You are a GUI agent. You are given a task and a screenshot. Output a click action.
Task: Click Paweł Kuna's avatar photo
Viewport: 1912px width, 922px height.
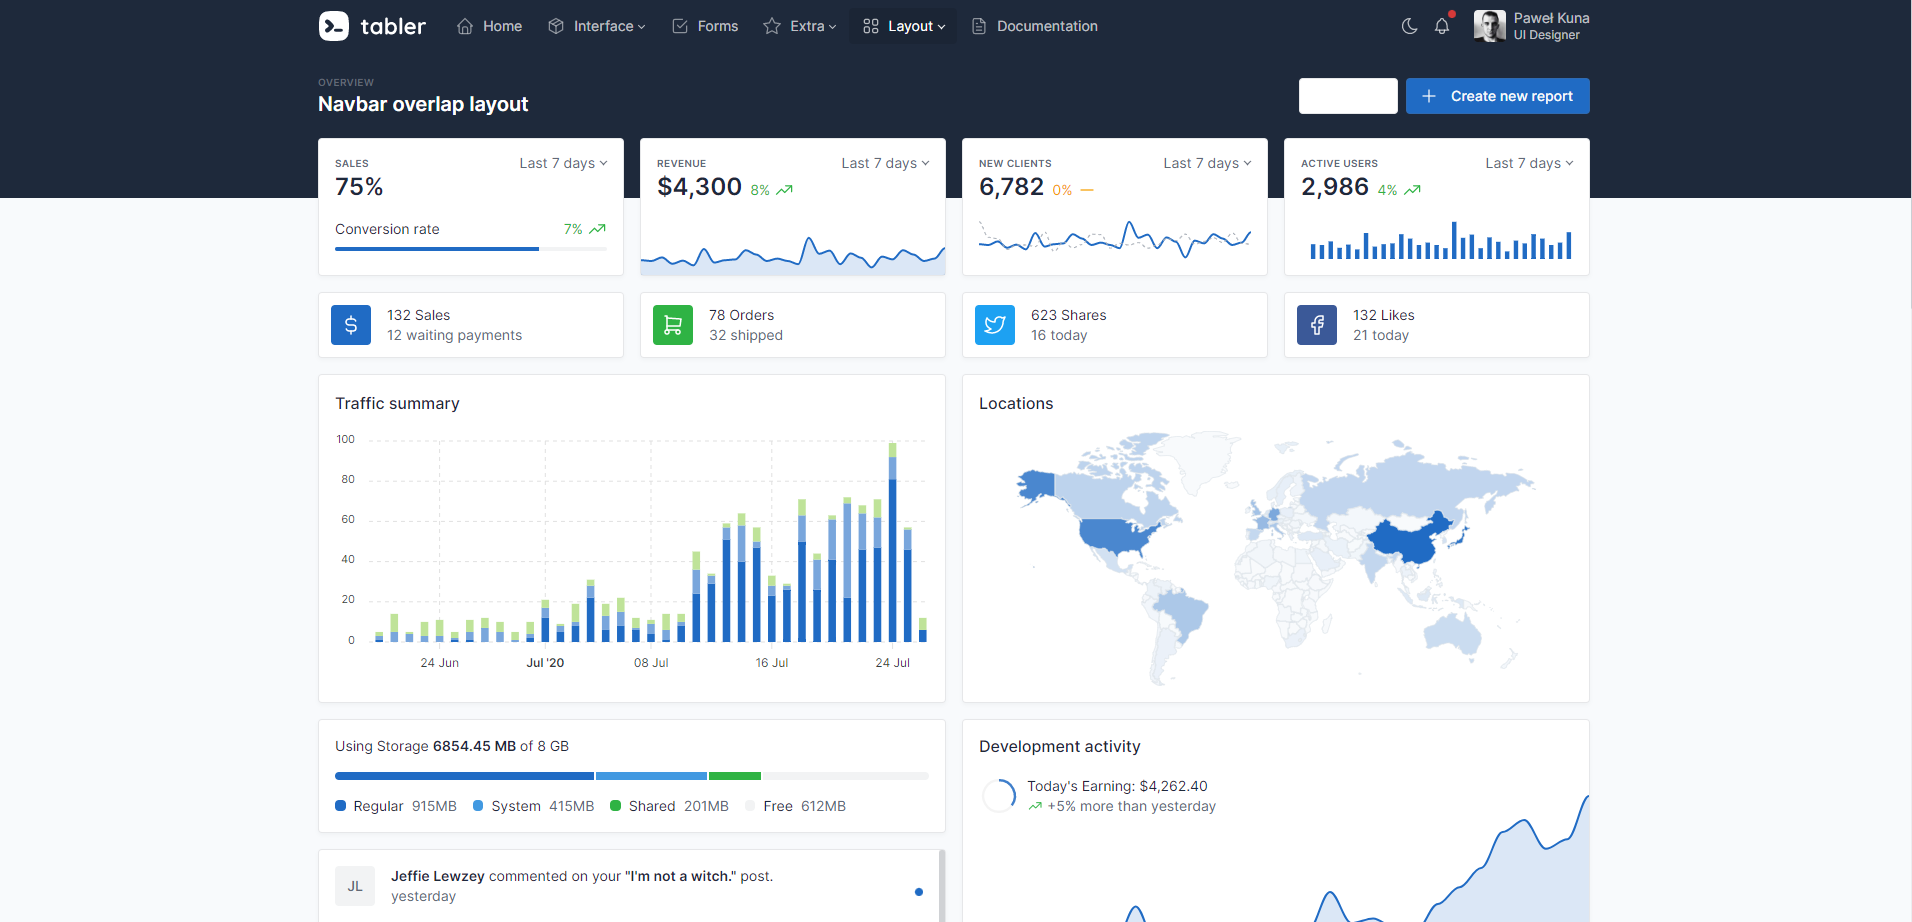(x=1490, y=26)
